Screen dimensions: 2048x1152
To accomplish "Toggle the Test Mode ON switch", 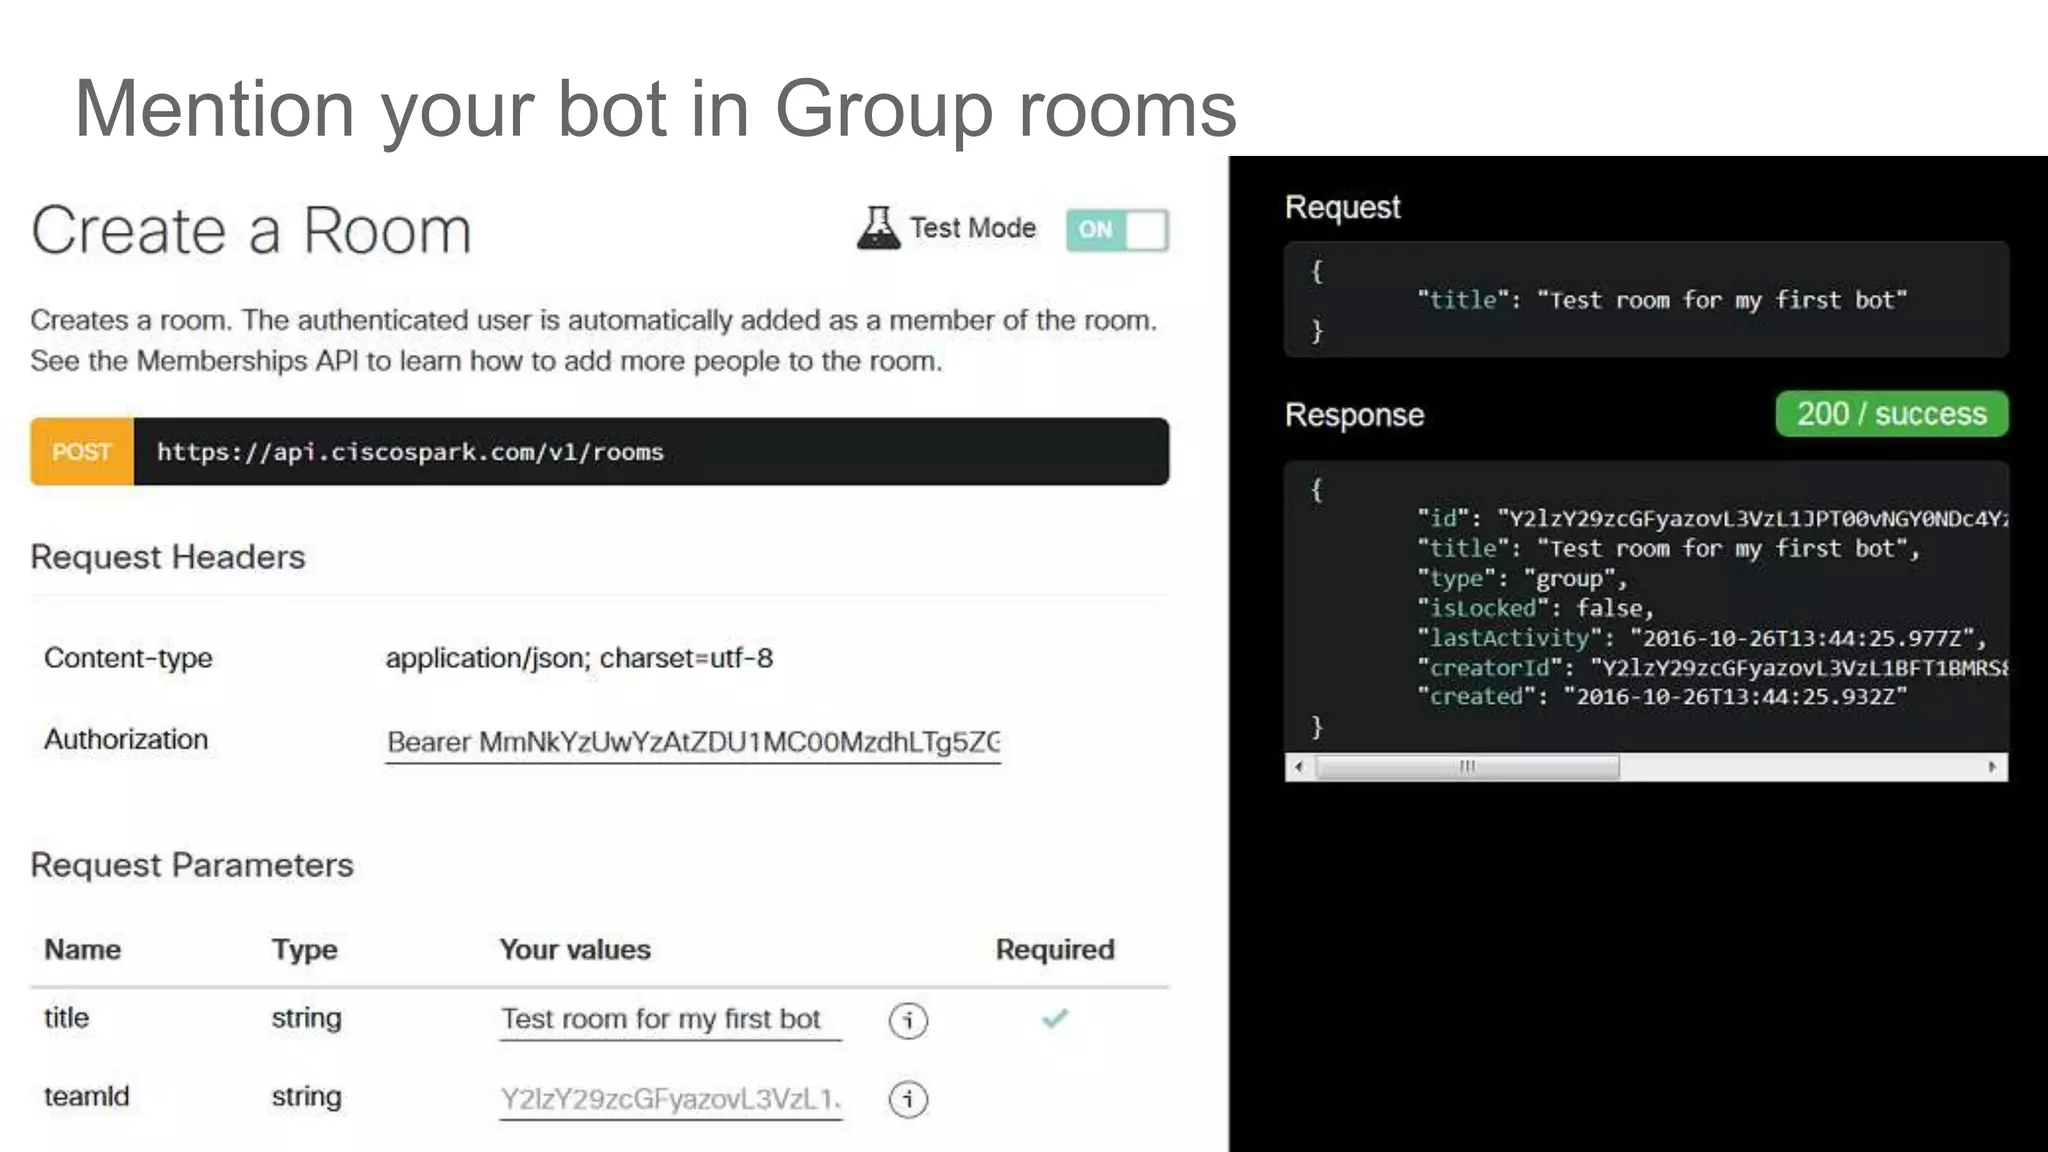I will point(1116,230).
